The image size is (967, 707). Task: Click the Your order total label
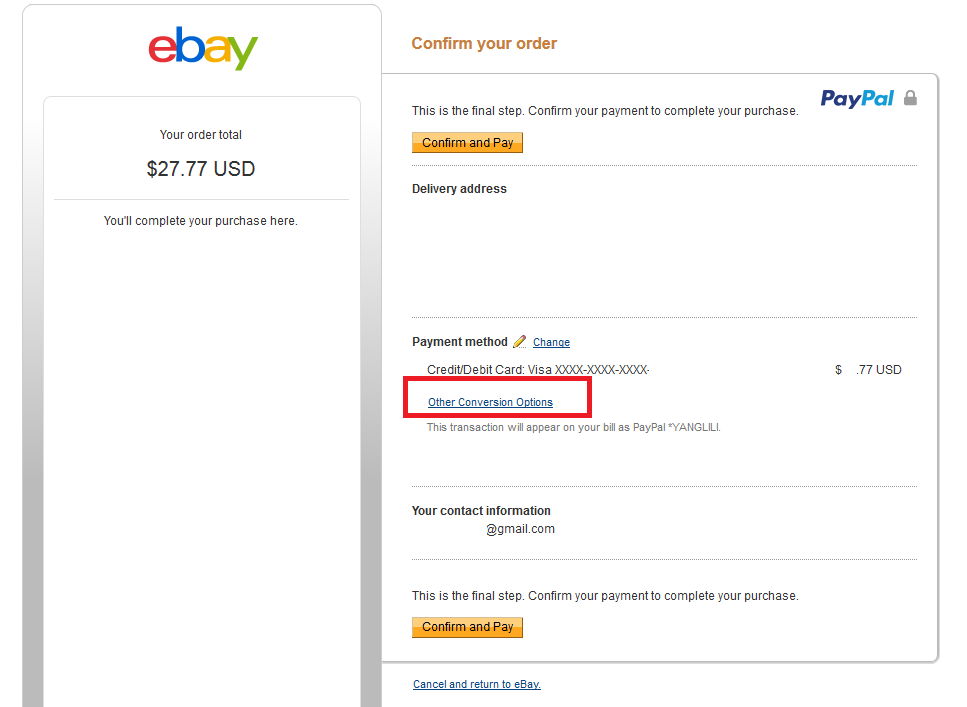[x=201, y=134]
